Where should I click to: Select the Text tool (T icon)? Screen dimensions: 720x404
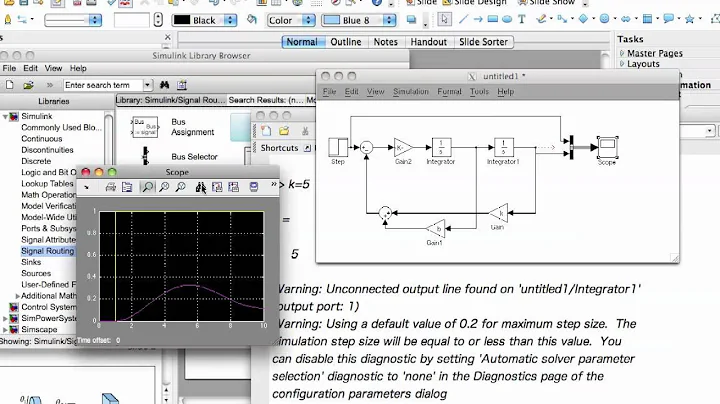pos(522,19)
